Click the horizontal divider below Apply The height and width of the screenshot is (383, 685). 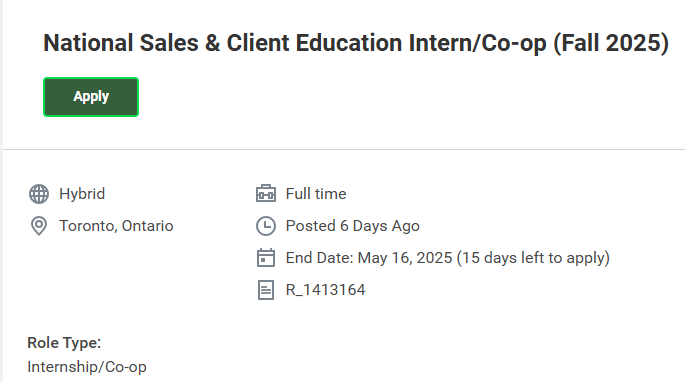click(x=344, y=149)
